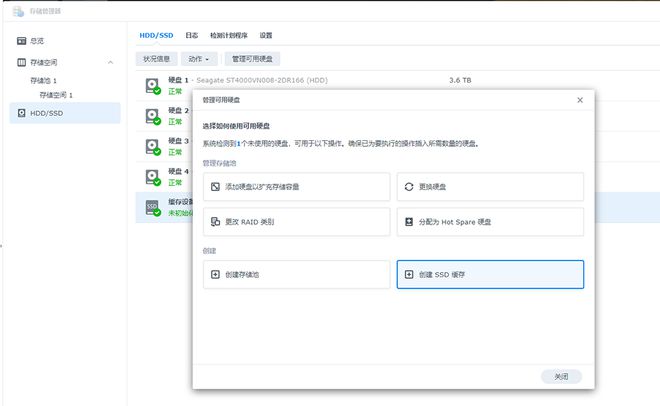Open the 设置 tab

pyautogui.click(x=266, y=35)
